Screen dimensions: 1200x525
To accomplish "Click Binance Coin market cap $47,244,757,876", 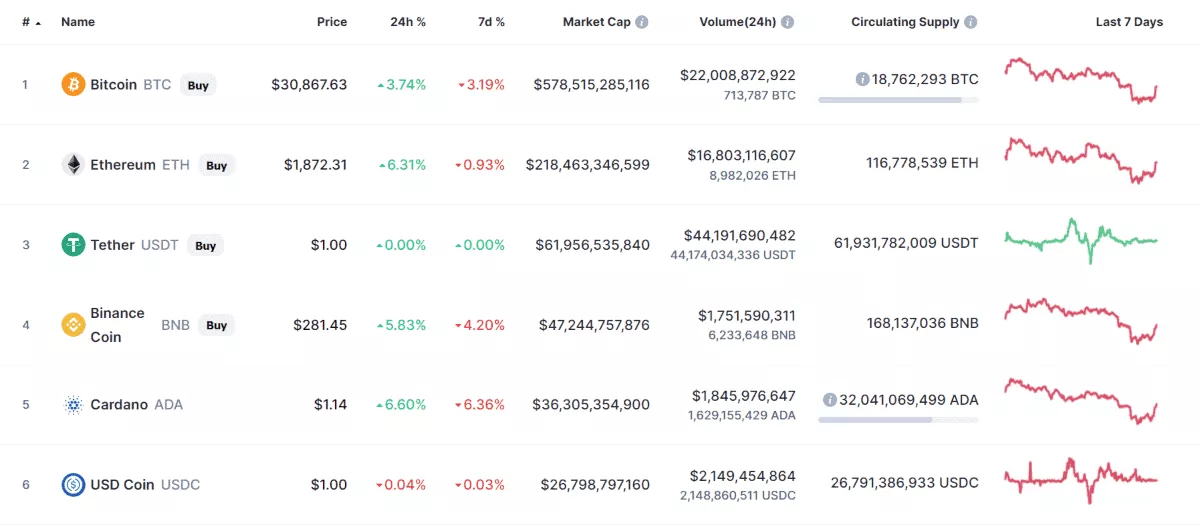I will coord(596,325).
